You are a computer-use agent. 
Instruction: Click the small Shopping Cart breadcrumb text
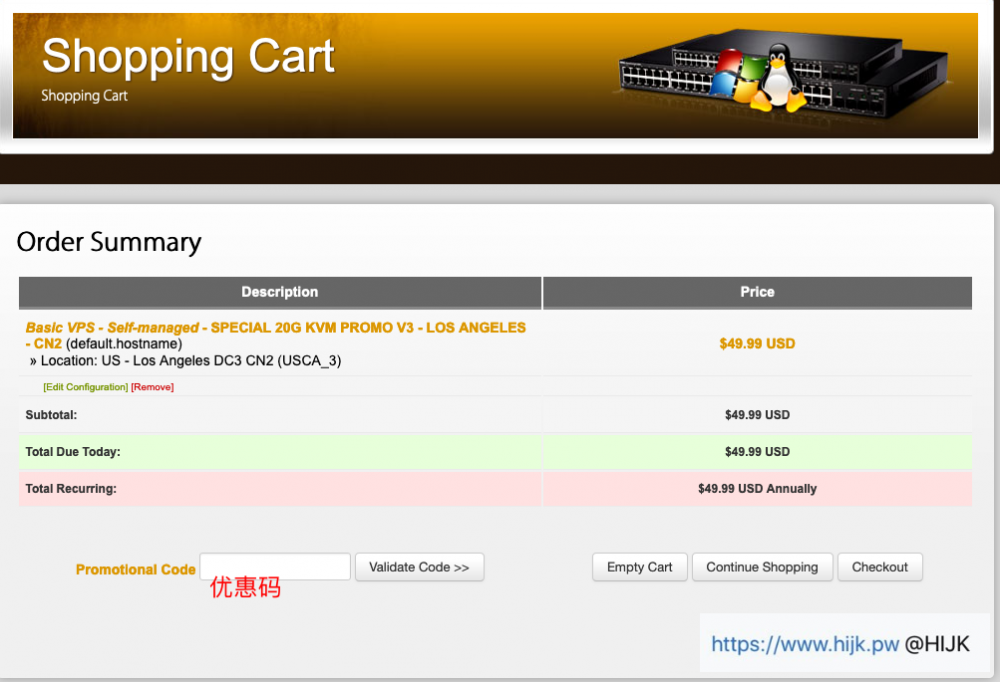(x=84, y=96)
